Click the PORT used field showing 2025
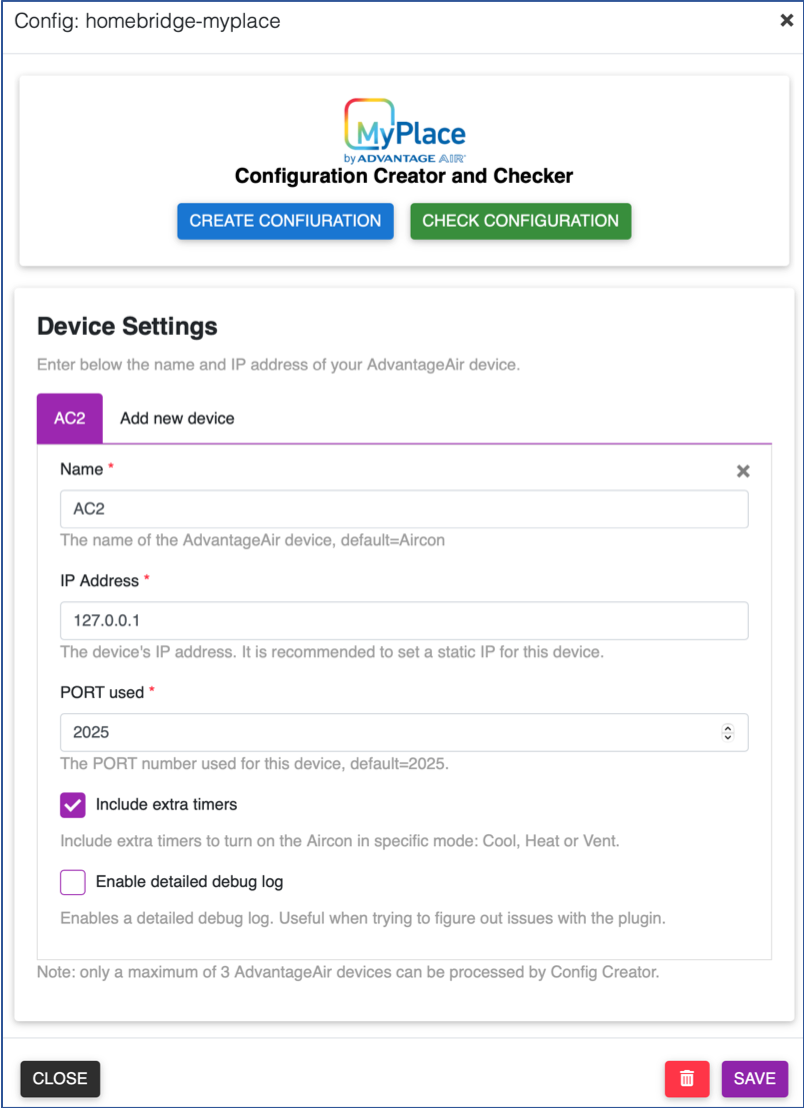Screen dimensions: 804x1108 404,732
